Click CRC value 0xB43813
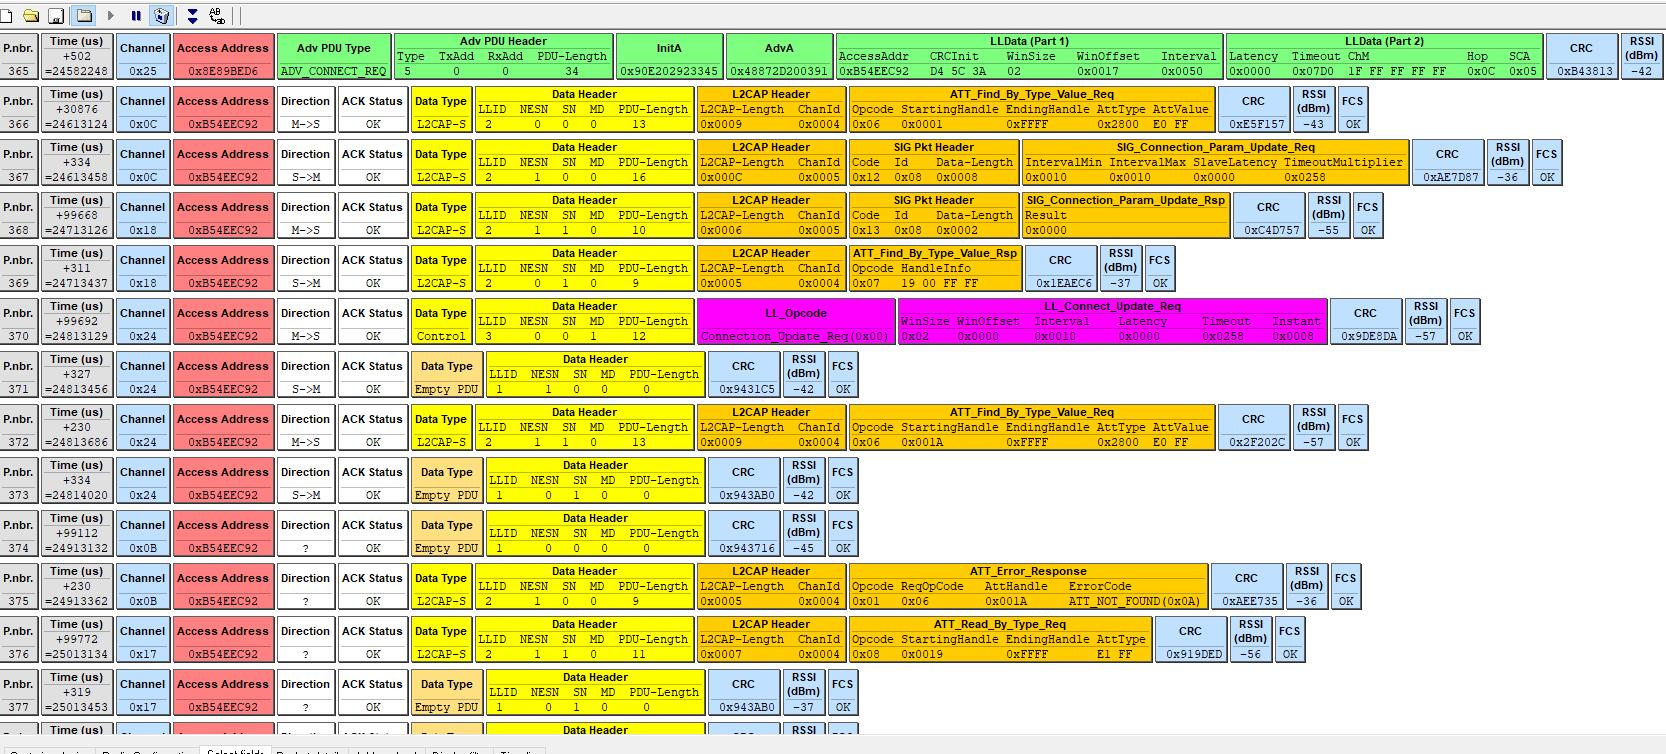 click(1581, 56)
